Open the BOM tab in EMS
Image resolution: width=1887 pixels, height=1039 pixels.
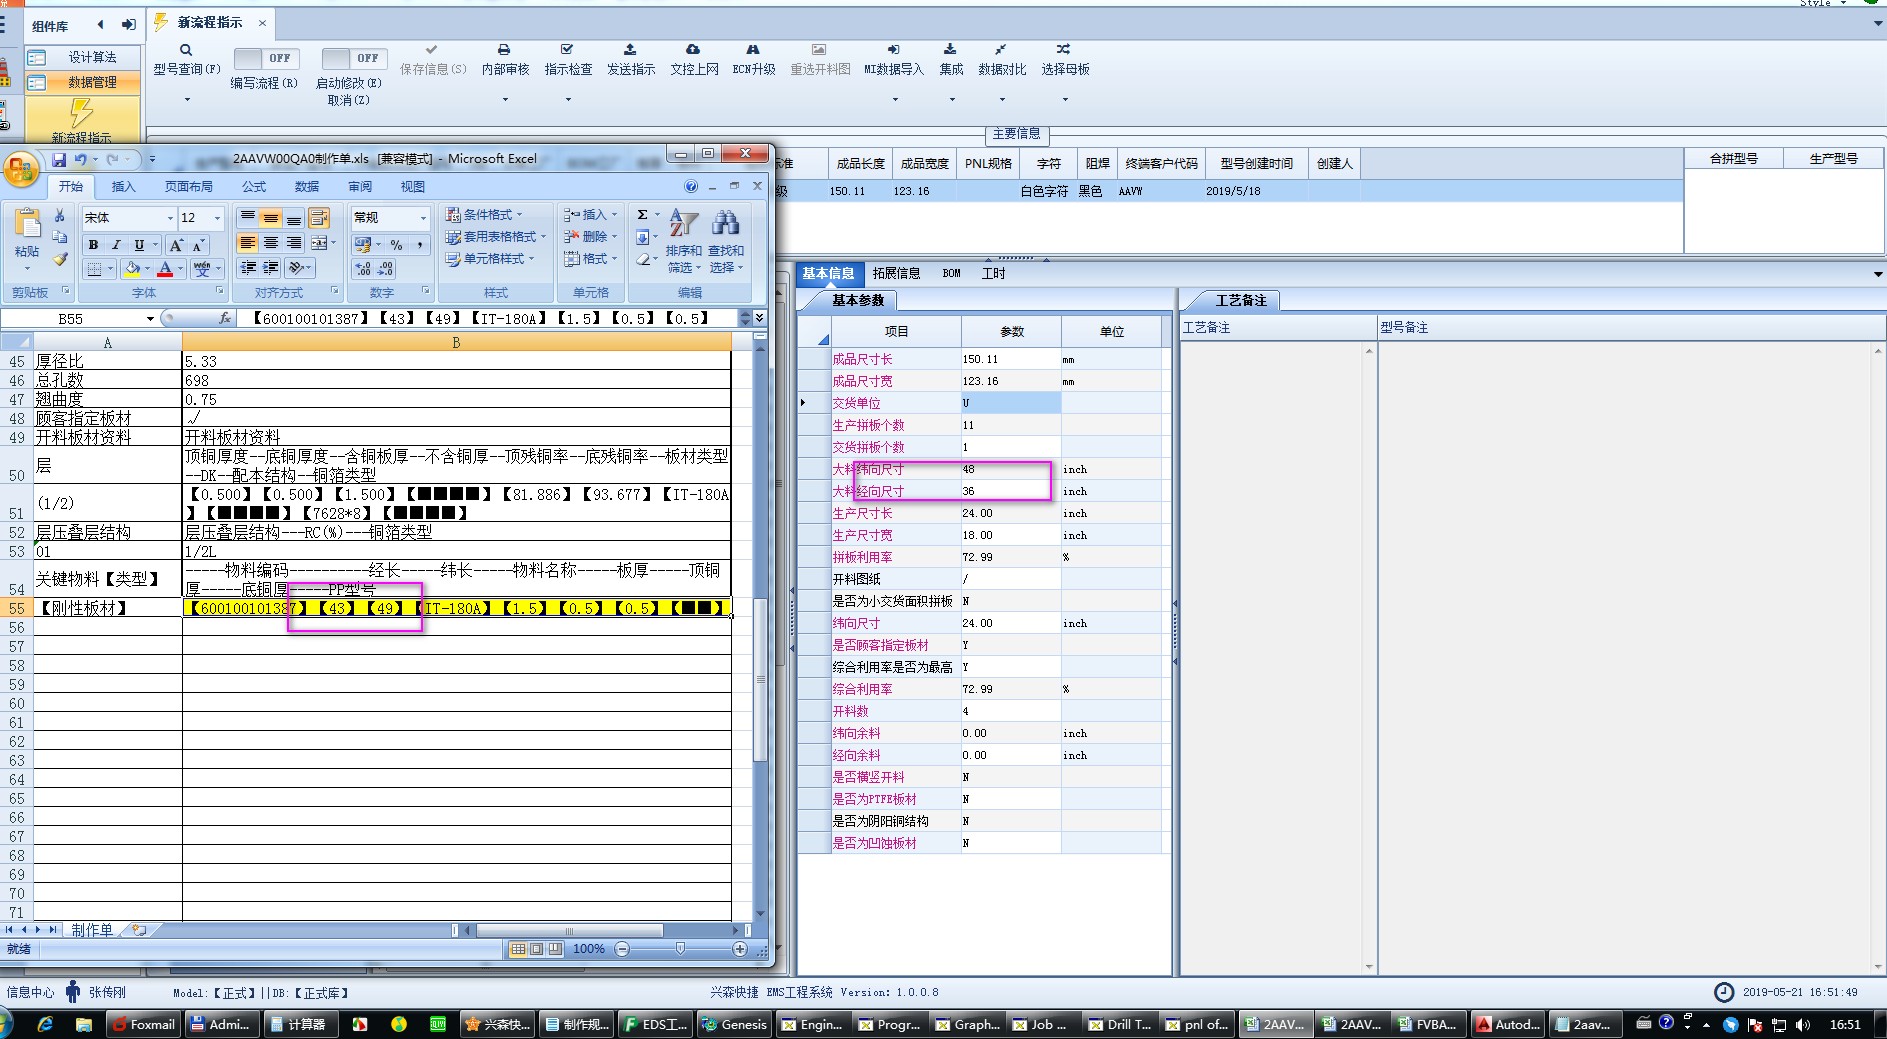pos(951,273)
